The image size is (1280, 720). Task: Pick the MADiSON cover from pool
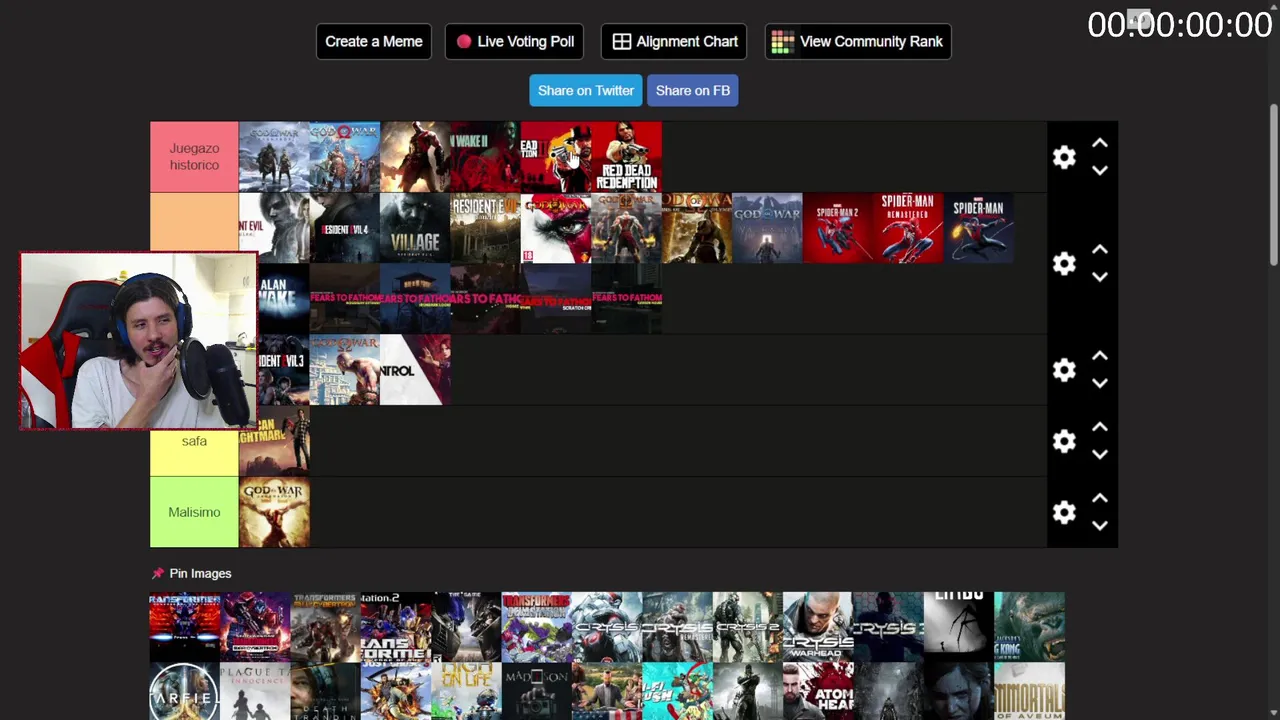536,691
